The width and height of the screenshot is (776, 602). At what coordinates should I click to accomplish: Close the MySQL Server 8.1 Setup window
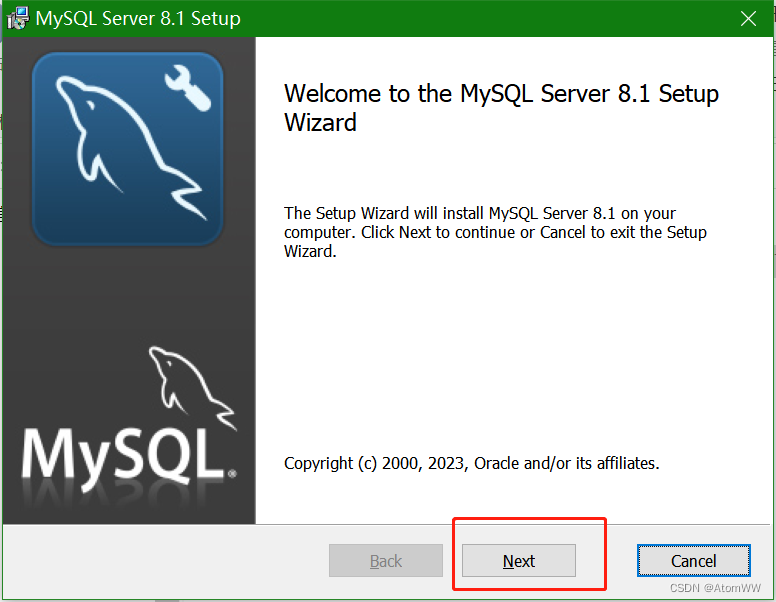pyautogui.click(x=748, y=19)
